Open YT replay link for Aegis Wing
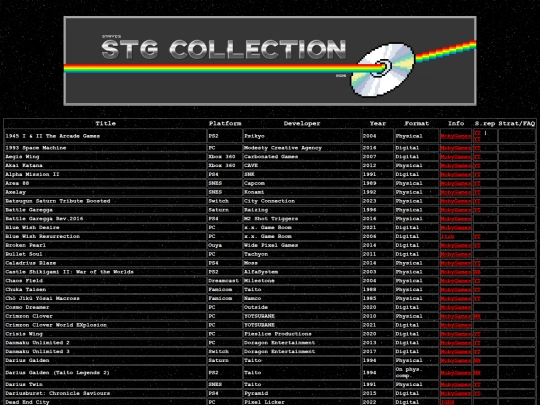Screen dimensions: 540x405 click(x=477, y=157)
